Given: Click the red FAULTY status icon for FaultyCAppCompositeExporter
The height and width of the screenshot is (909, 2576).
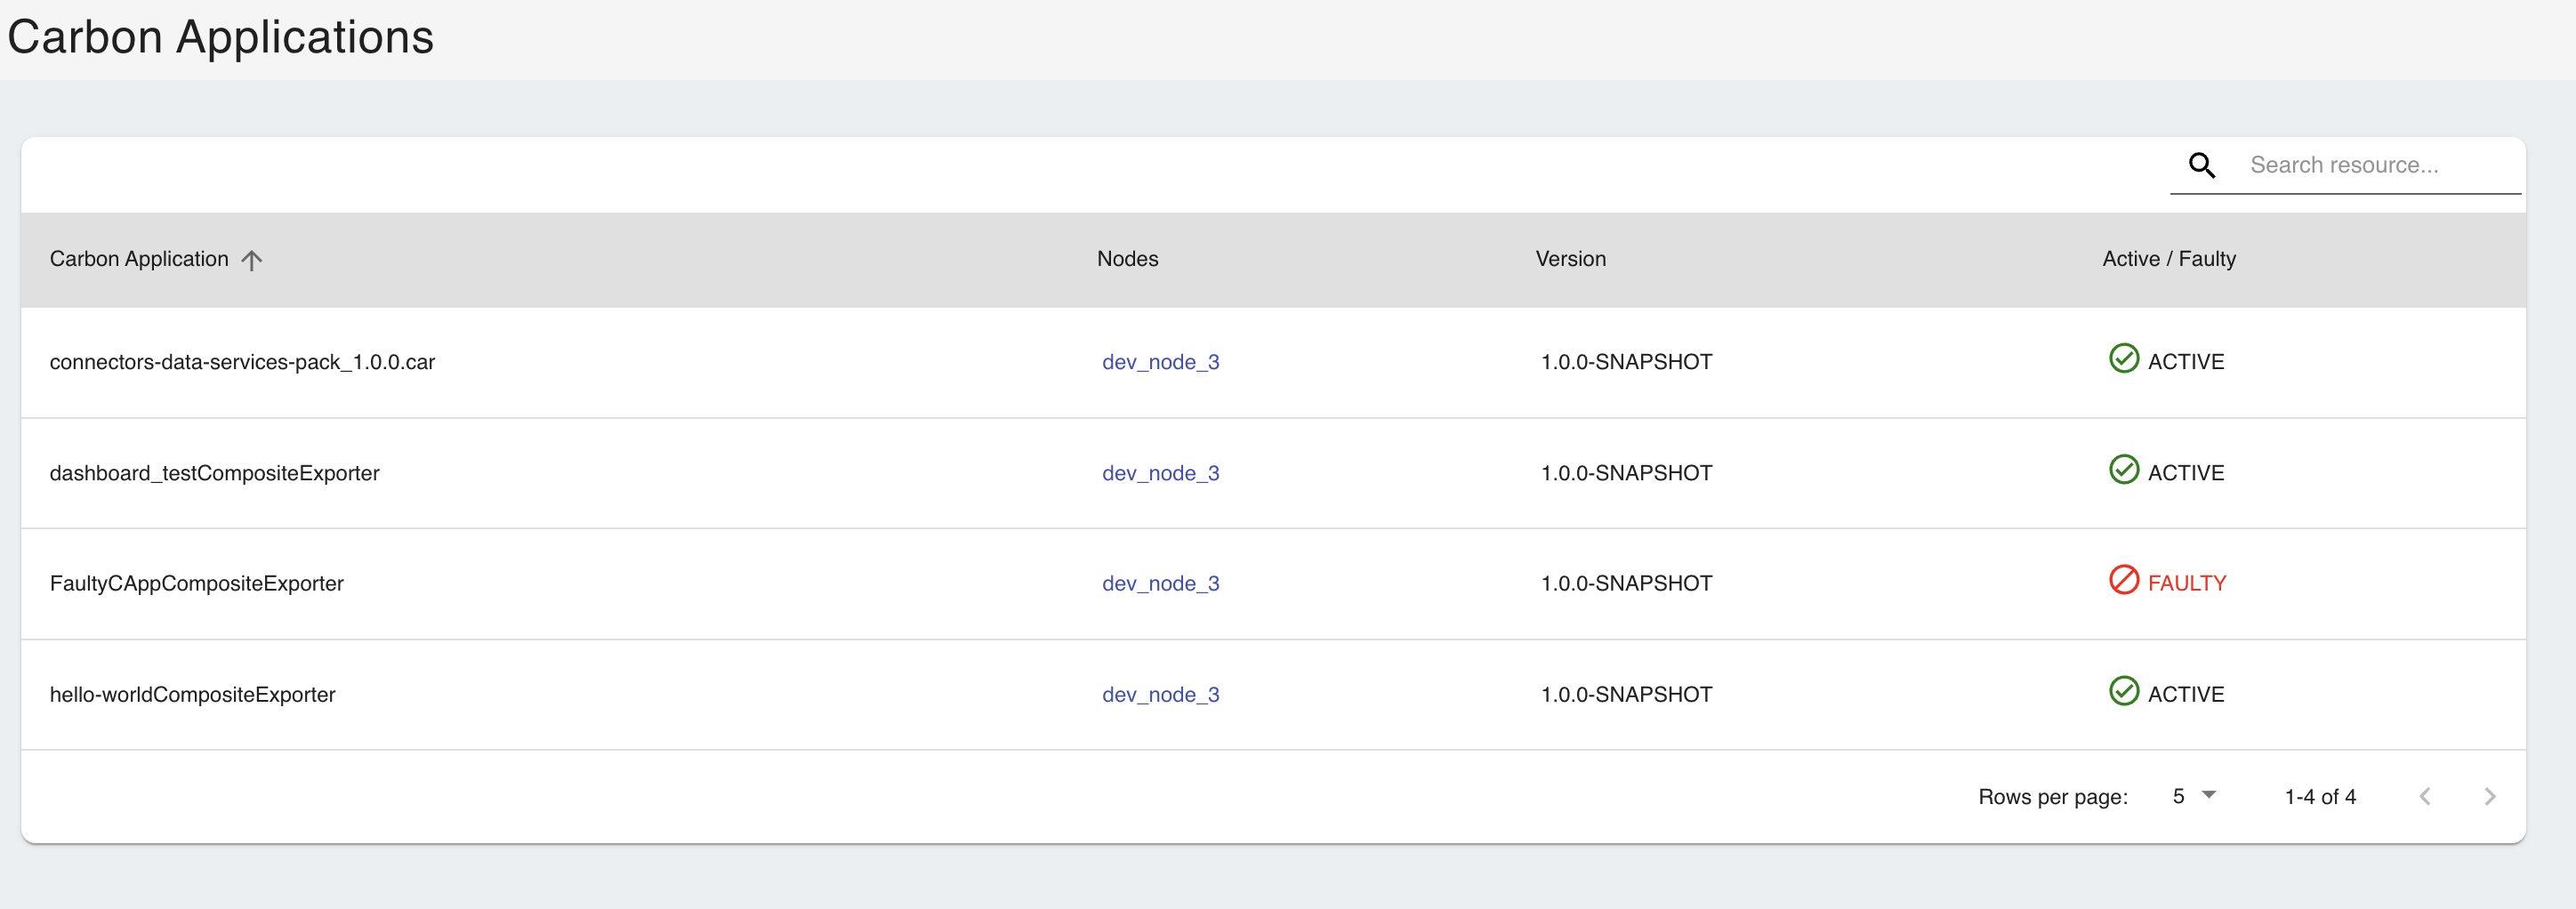Looking at the screenshot, I should point(2125,580).
